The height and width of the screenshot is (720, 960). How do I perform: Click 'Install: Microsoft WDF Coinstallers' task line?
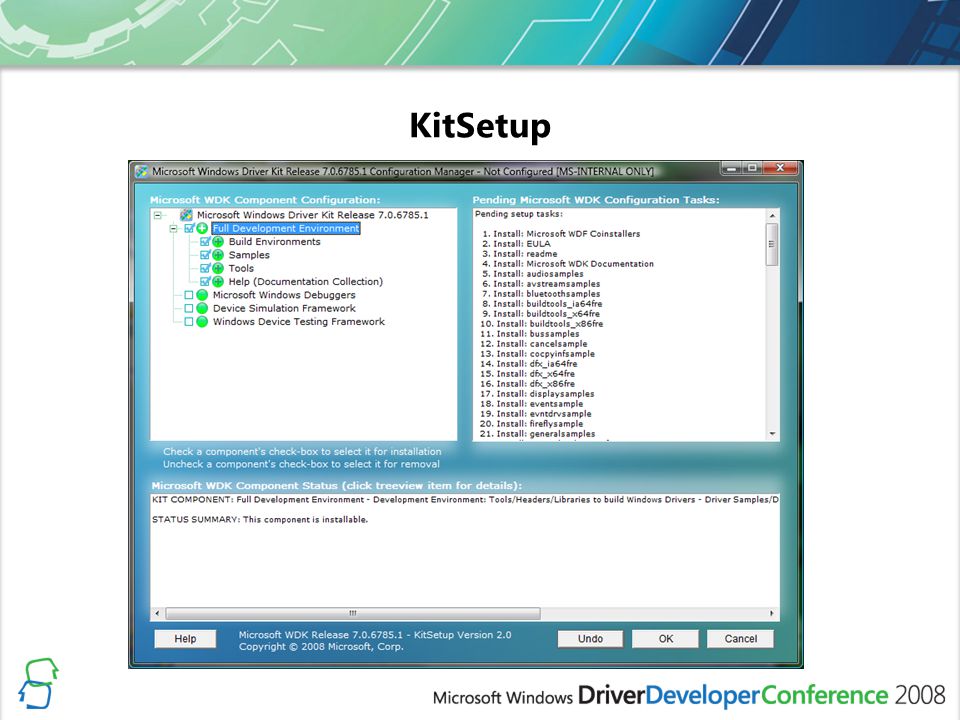tap(561, 234)
